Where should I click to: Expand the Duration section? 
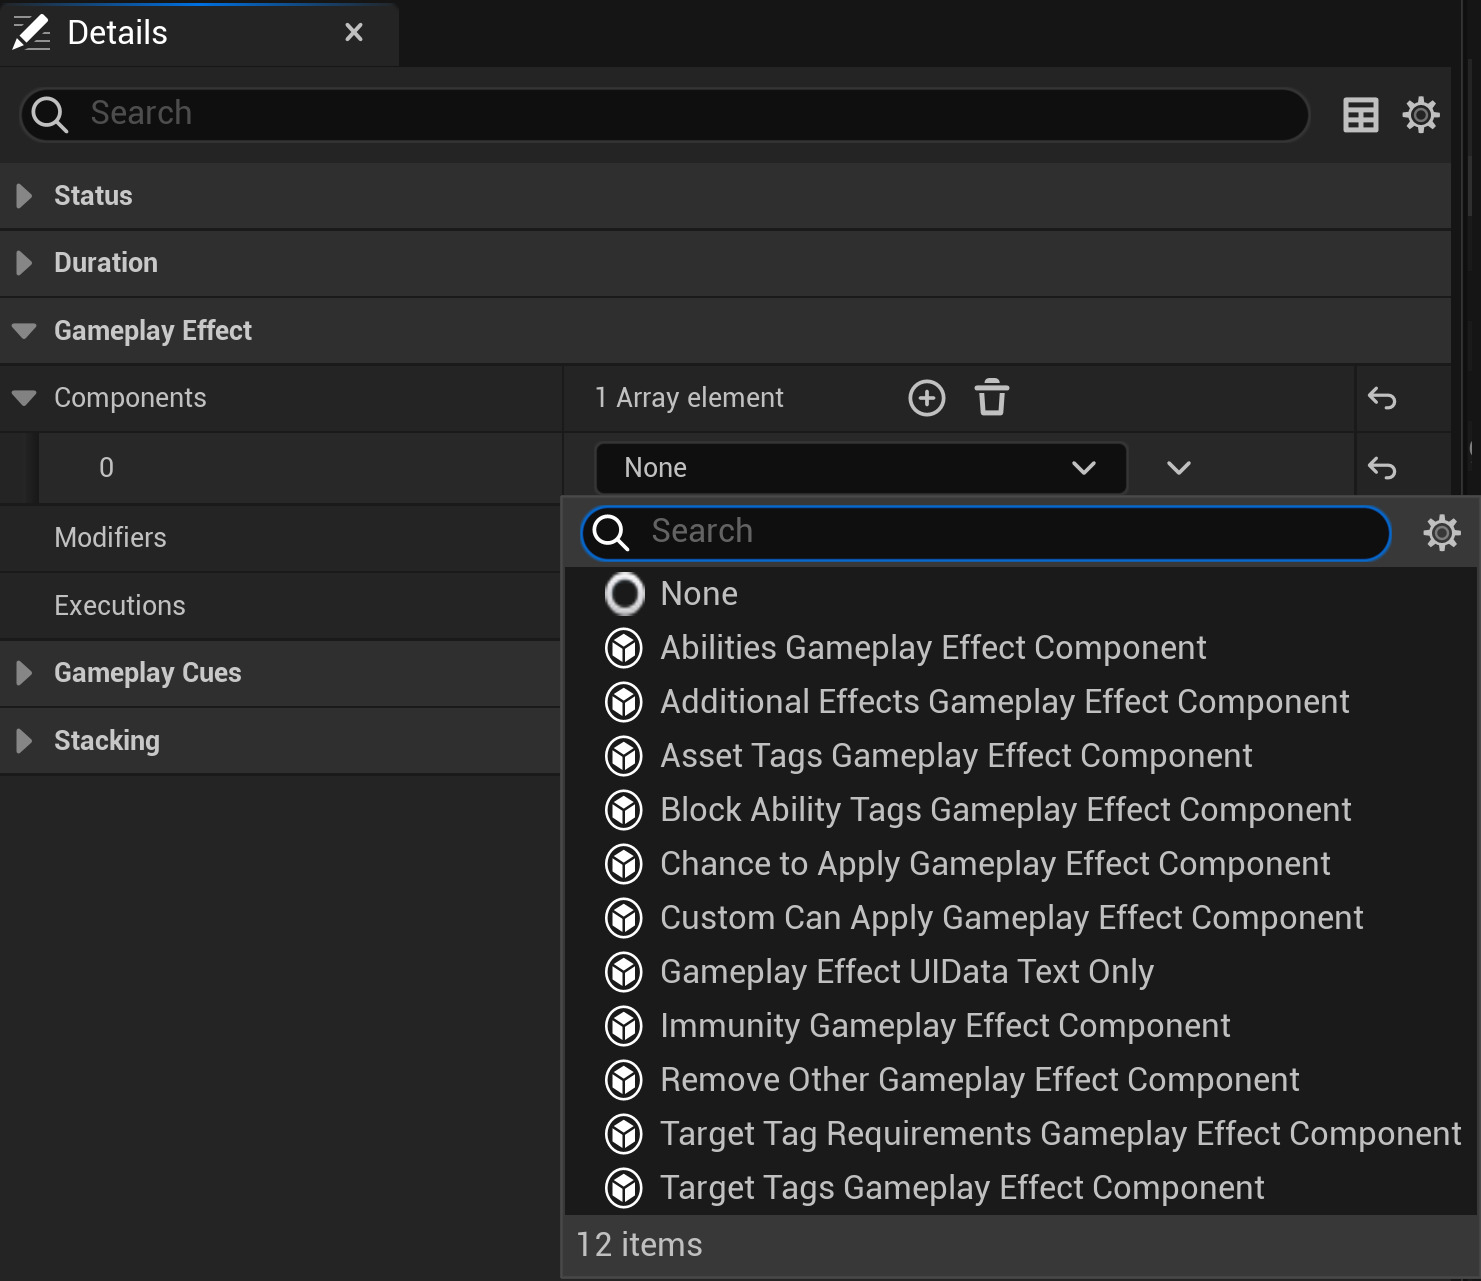[24, 263]
